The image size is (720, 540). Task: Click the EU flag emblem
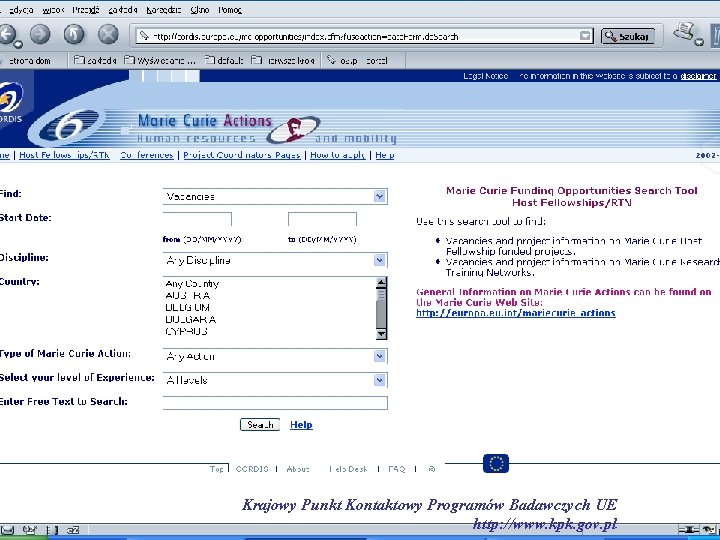point(496,463)
